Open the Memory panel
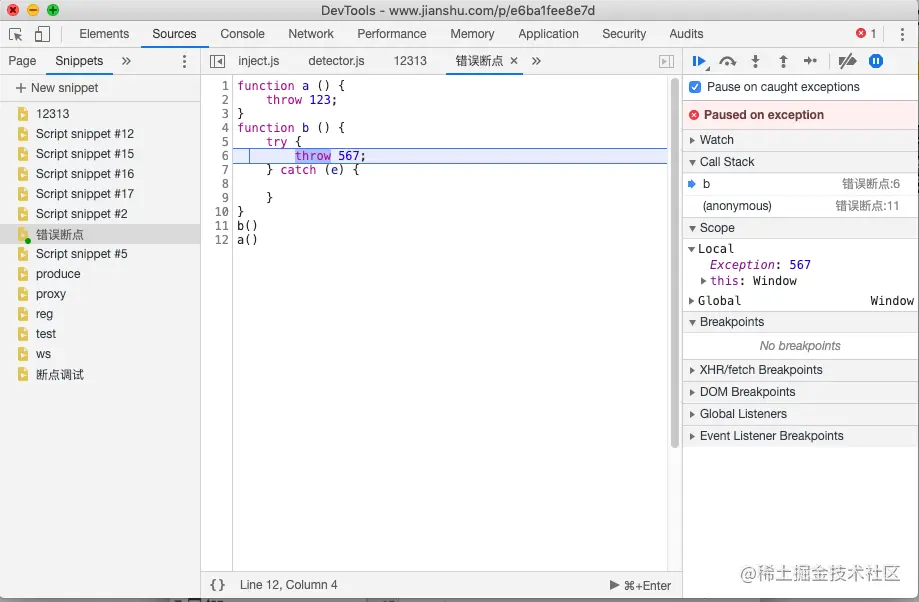The image size is (919, 602). pos(472,34)
